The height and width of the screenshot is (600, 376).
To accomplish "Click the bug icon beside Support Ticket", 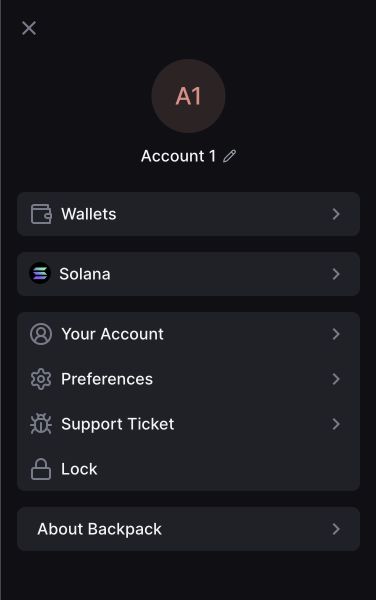I will [41, 424].
